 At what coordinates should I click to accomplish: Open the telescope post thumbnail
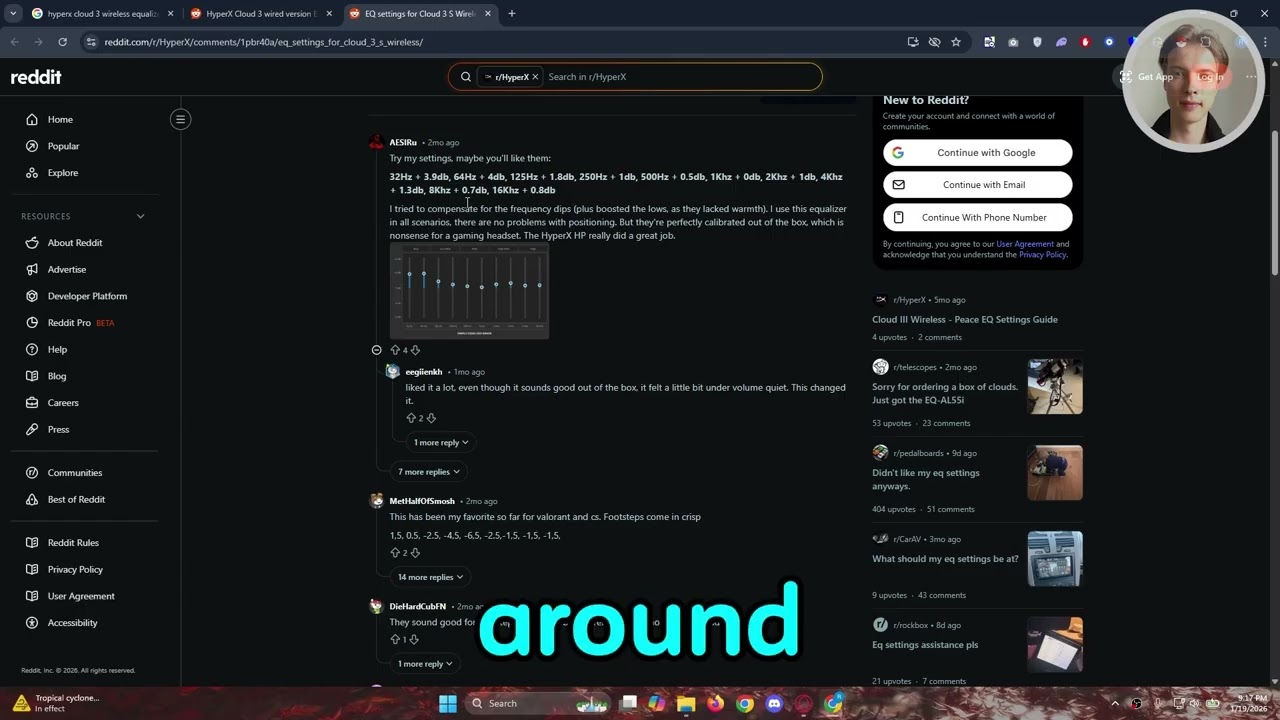1055,387
